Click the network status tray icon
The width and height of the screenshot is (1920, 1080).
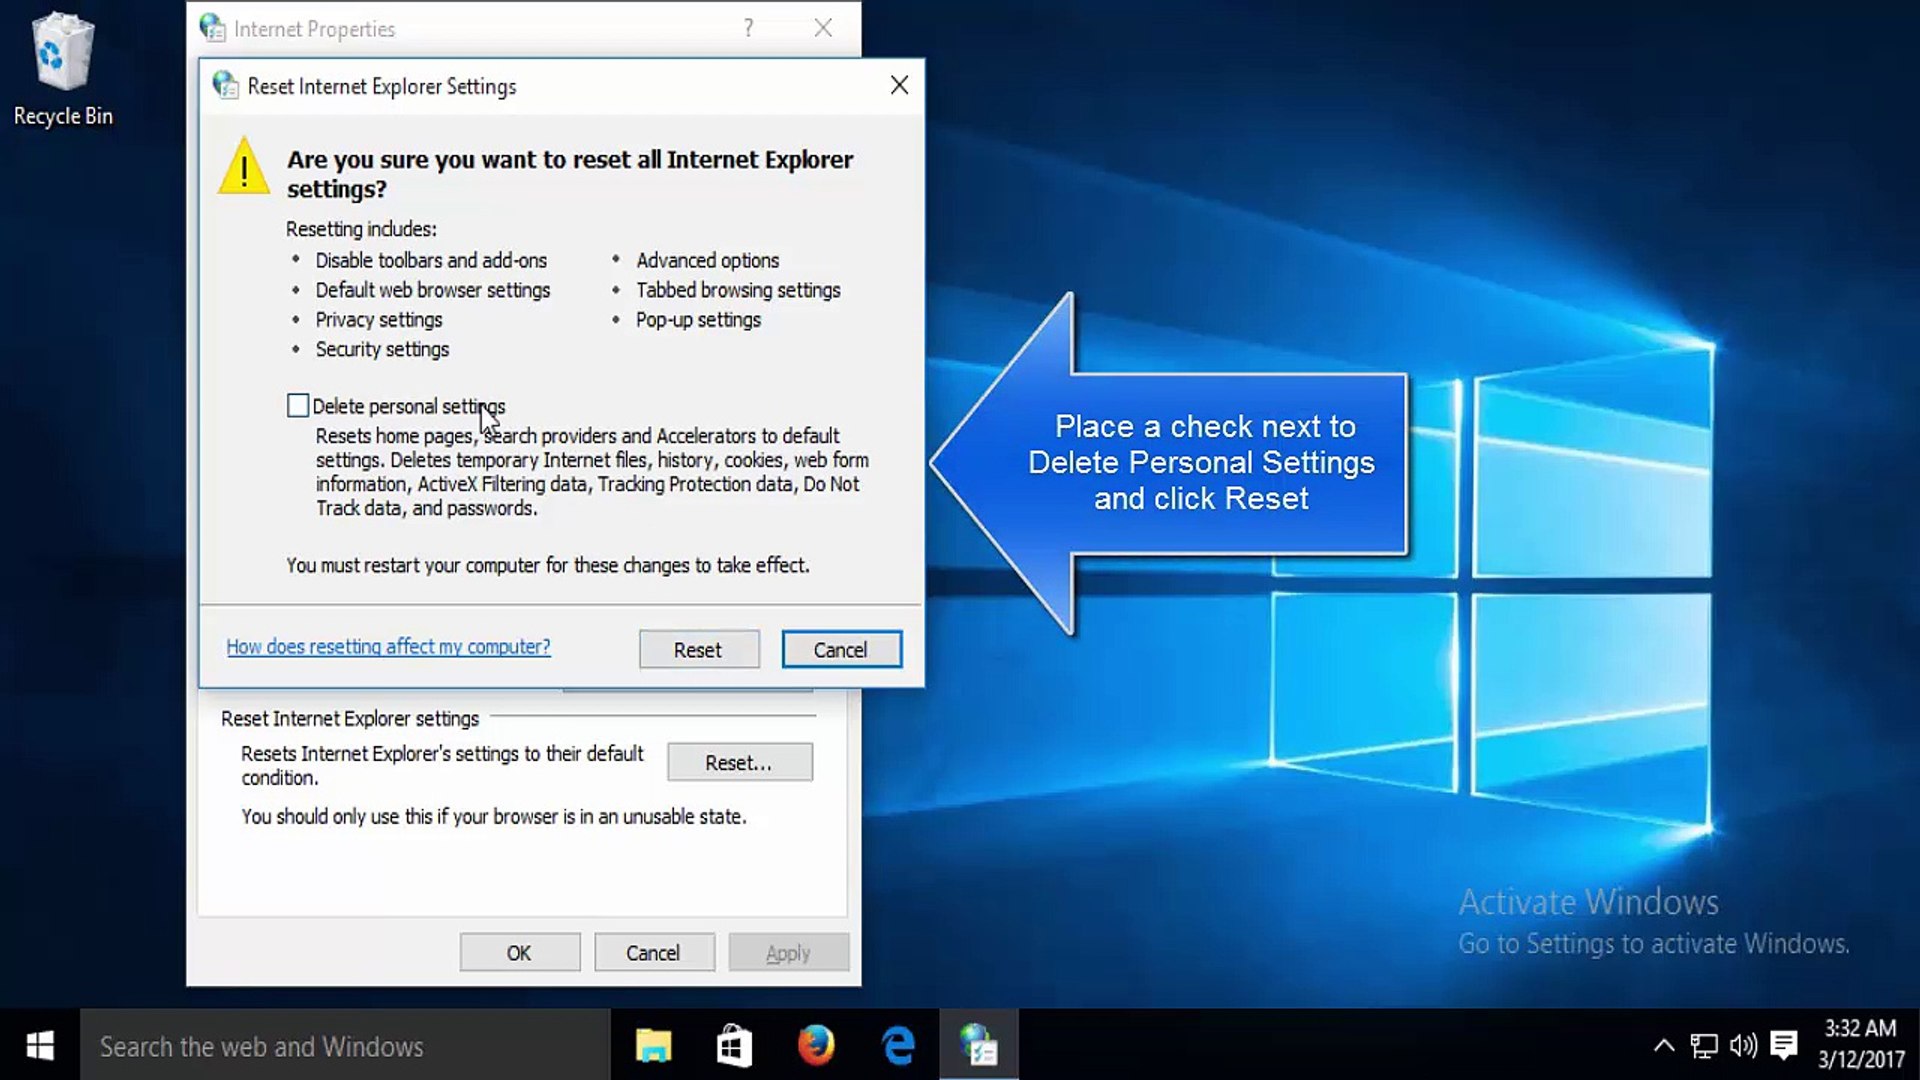(x=1704, y=1046)
